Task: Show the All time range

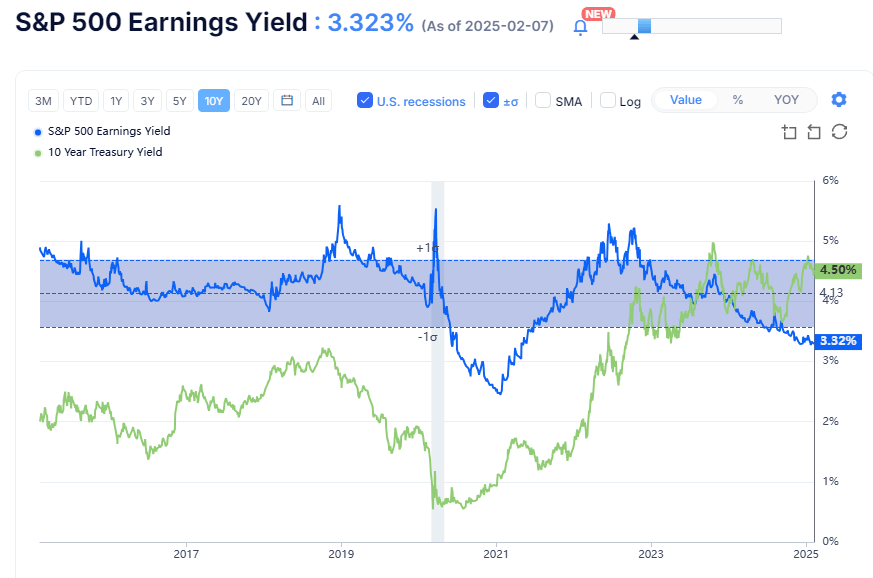Action: [x=318, y=100]
